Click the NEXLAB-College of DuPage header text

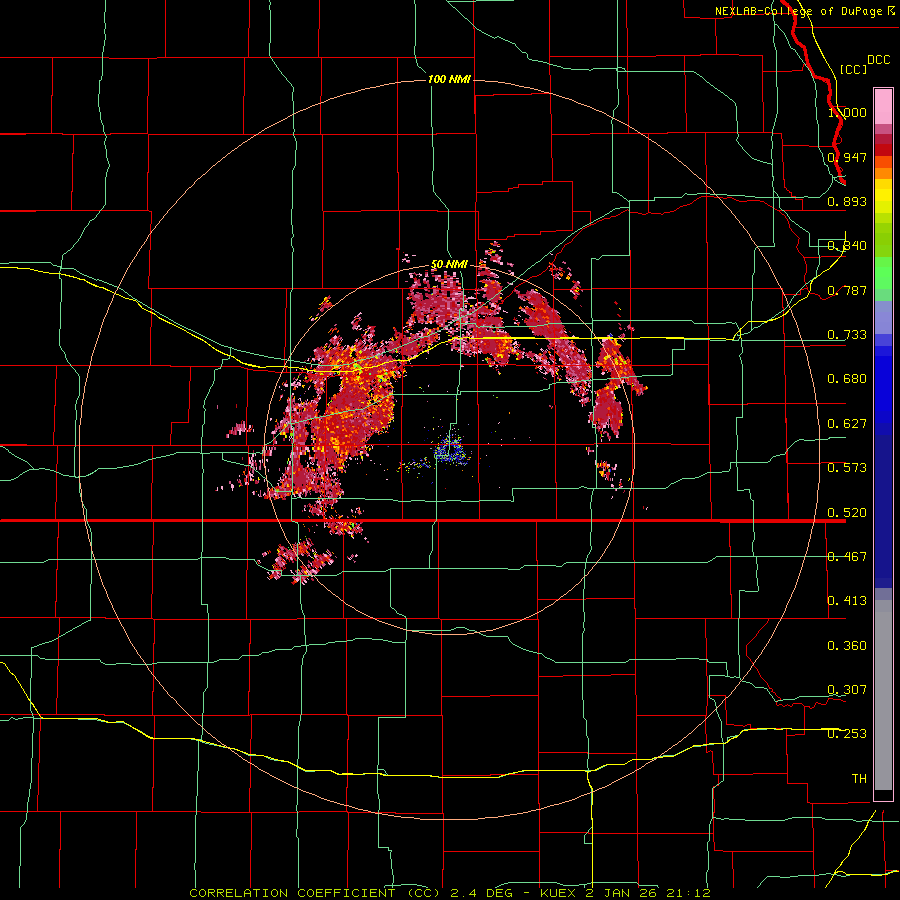coord(799,11)
